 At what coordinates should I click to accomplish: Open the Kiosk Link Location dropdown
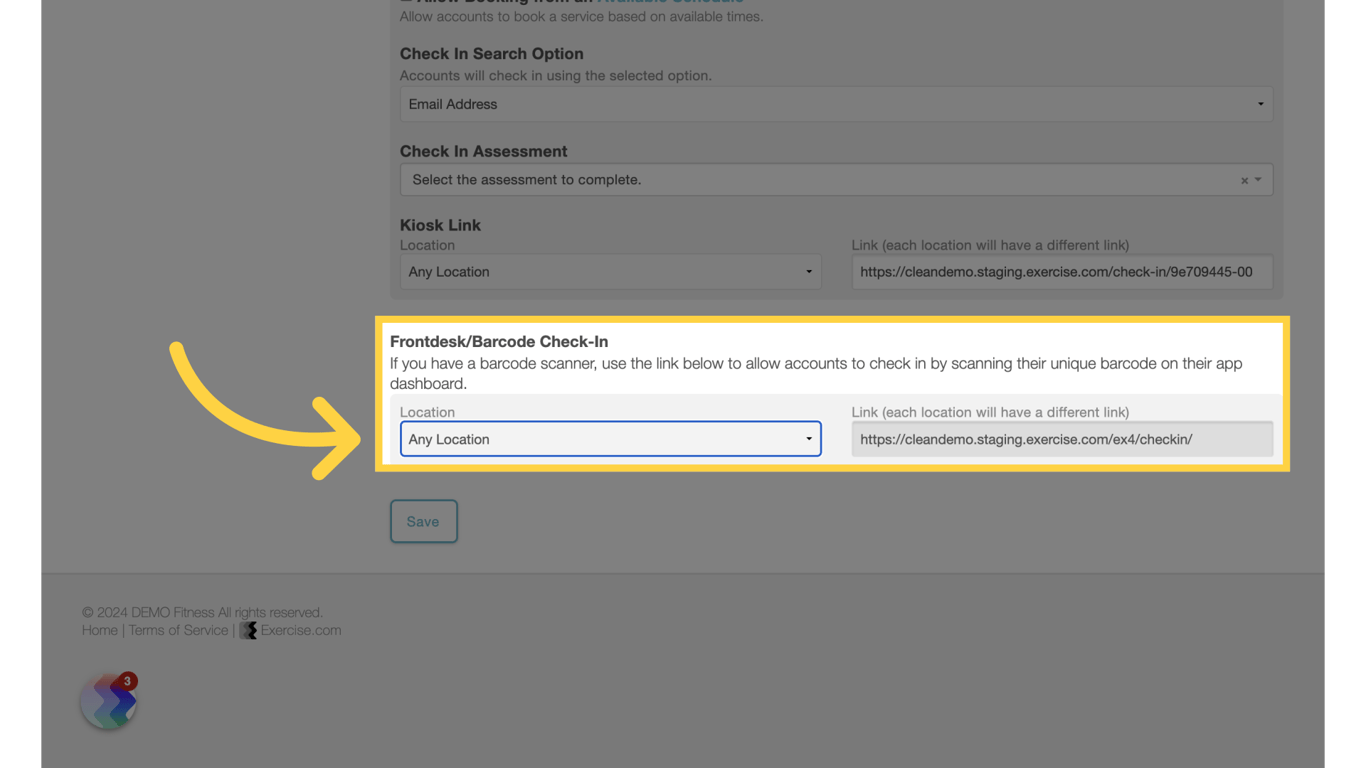point(610,272)
